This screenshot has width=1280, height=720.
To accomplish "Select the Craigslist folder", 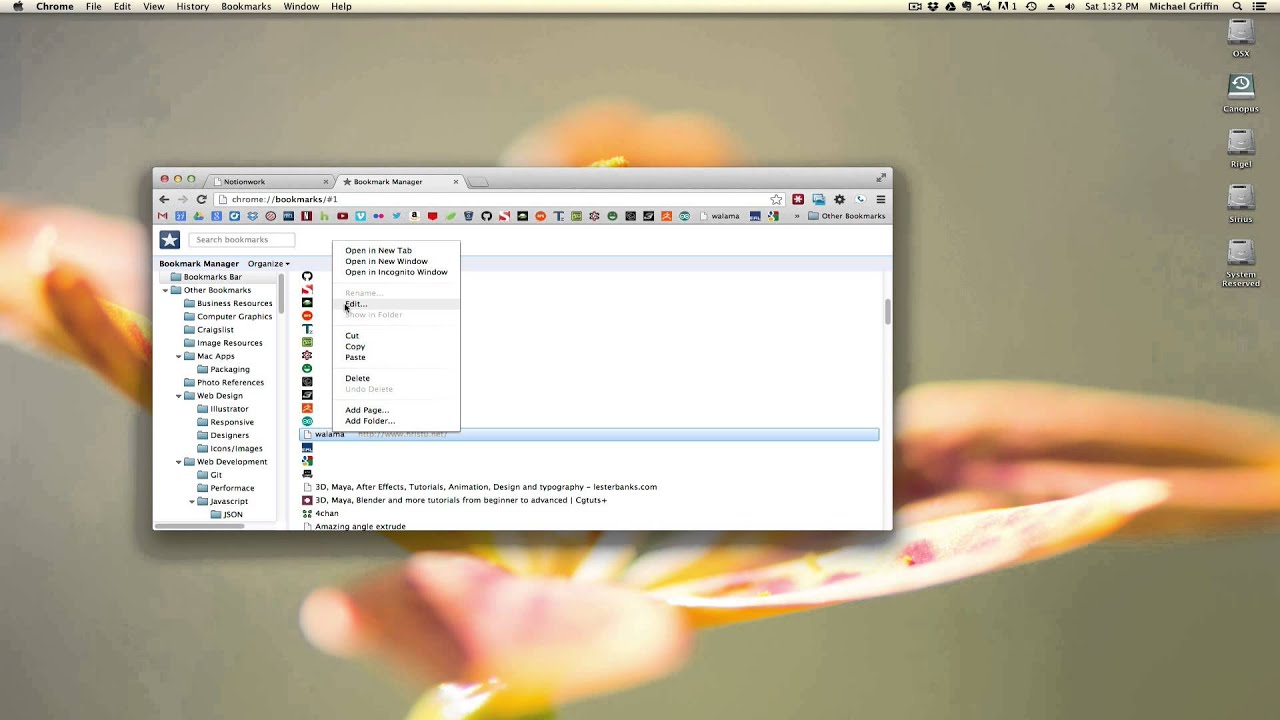I will coord(209,329).
